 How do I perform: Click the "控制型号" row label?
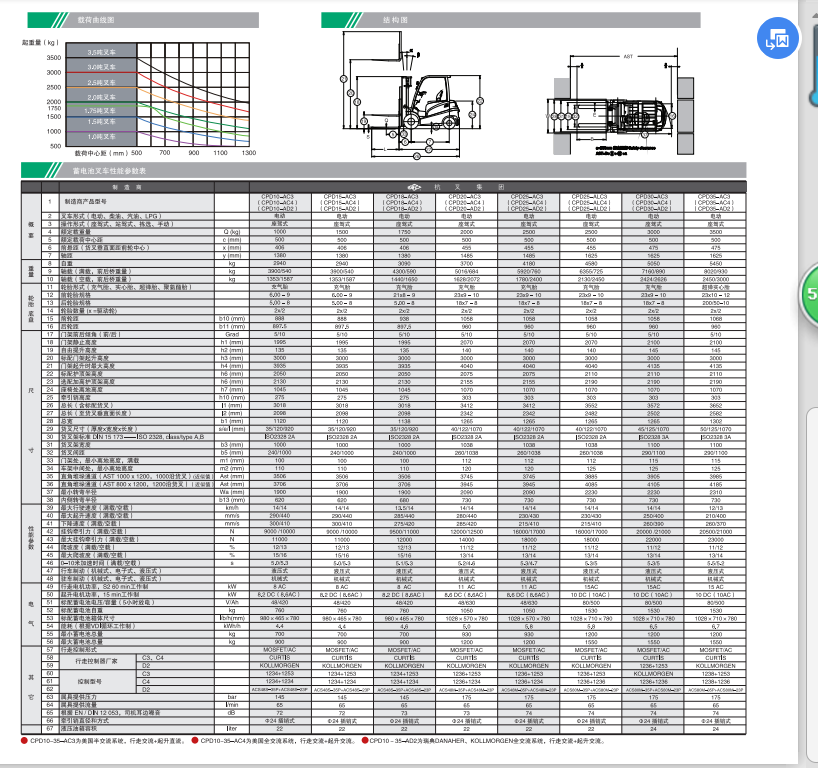(89, 681)
